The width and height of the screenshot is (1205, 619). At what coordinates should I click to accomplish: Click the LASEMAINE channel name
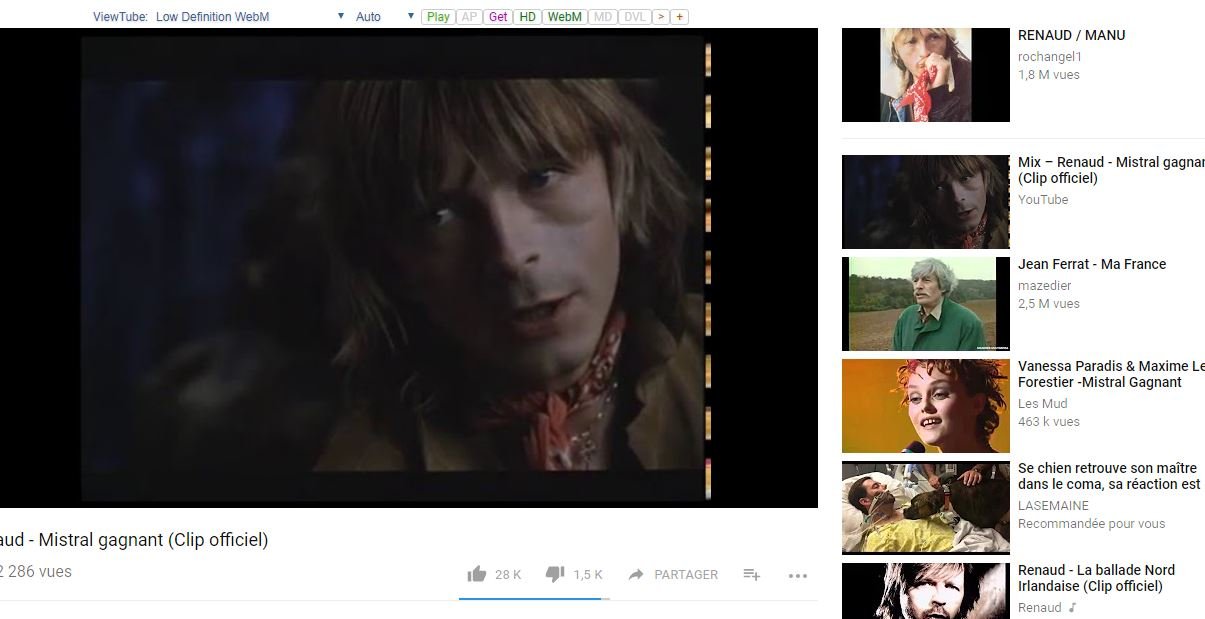click(x=1051, y=506)
